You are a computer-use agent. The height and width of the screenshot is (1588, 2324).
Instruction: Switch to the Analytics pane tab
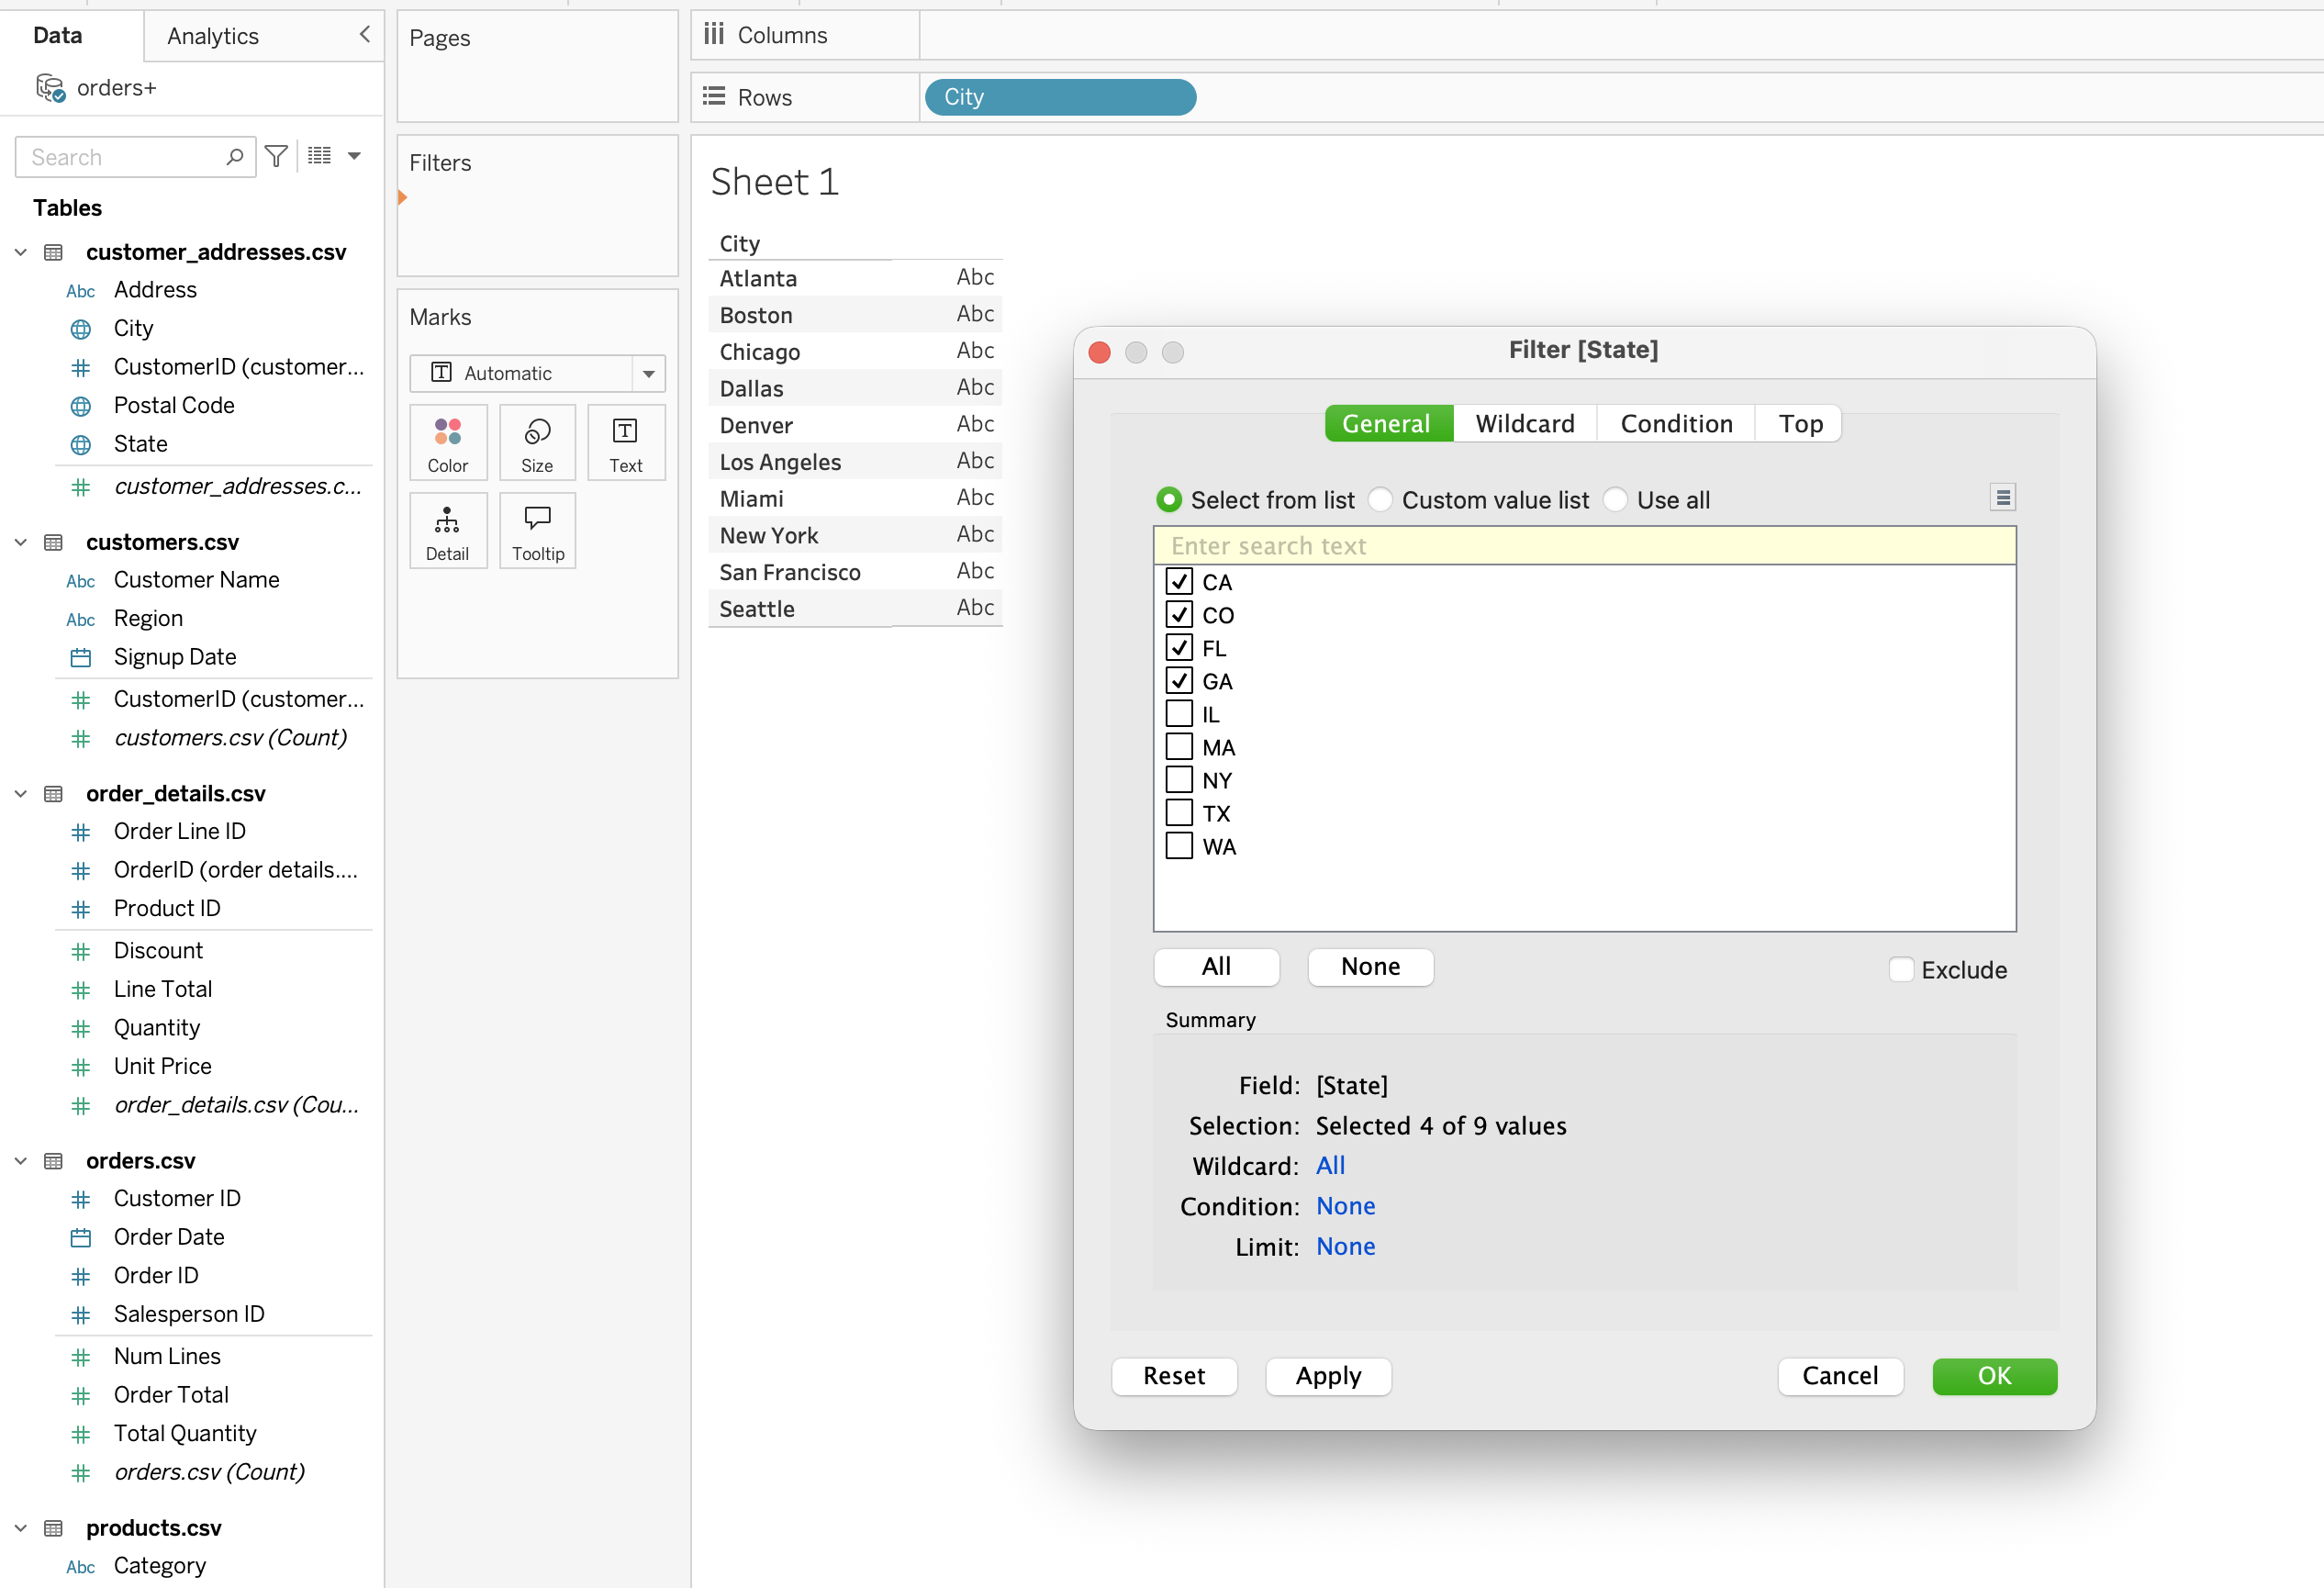(213, 36)
